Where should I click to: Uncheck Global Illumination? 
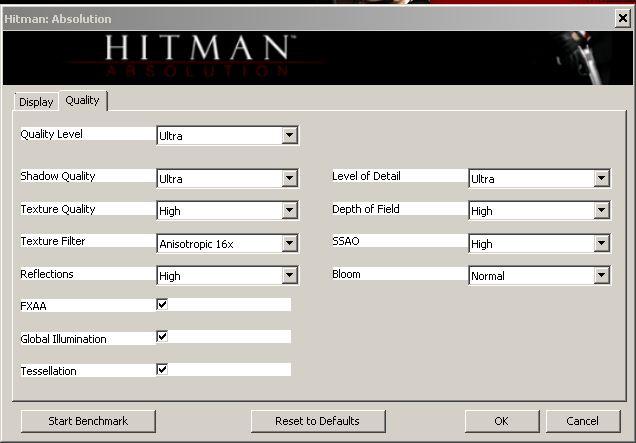tap(162, 336)
